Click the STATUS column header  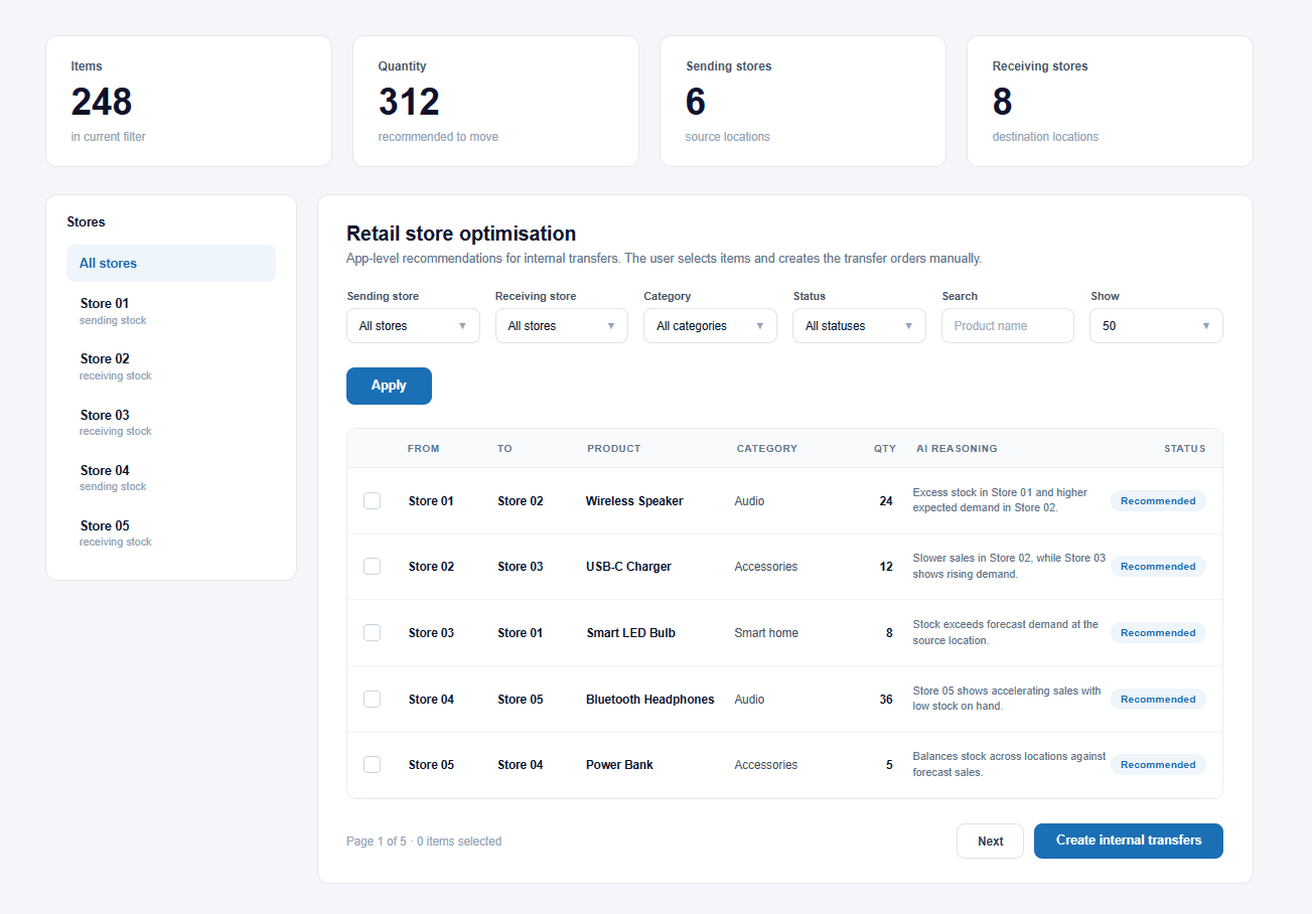click(x=1185, y=449)
